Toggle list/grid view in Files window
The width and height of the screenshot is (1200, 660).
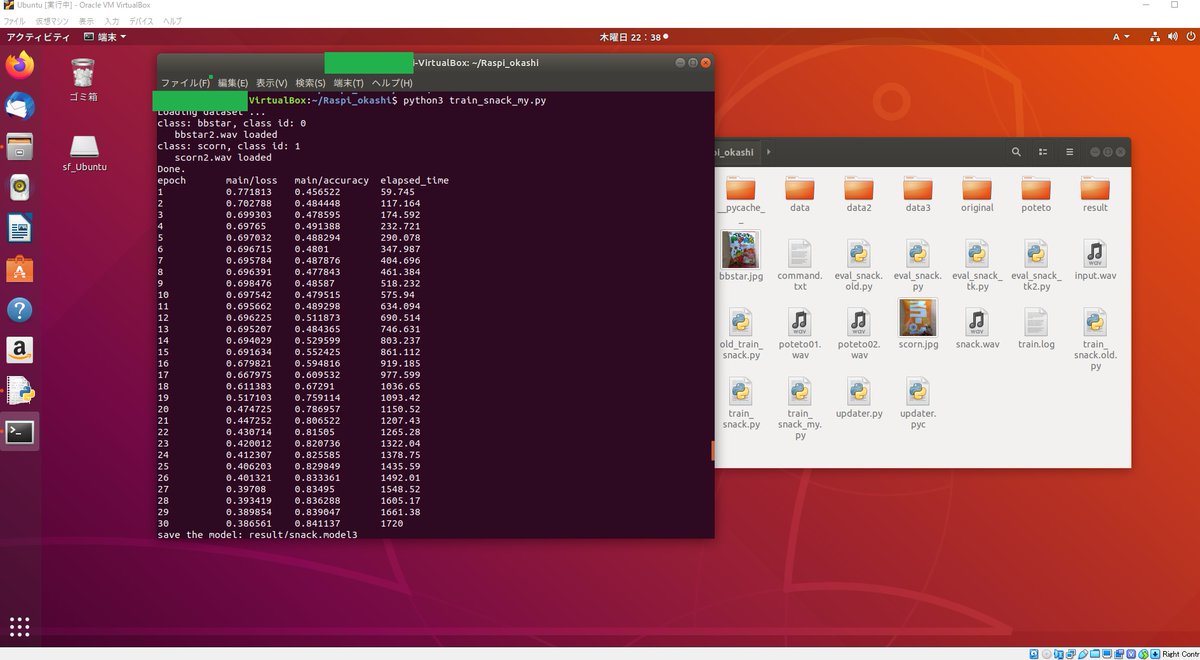pos(1043,152)
